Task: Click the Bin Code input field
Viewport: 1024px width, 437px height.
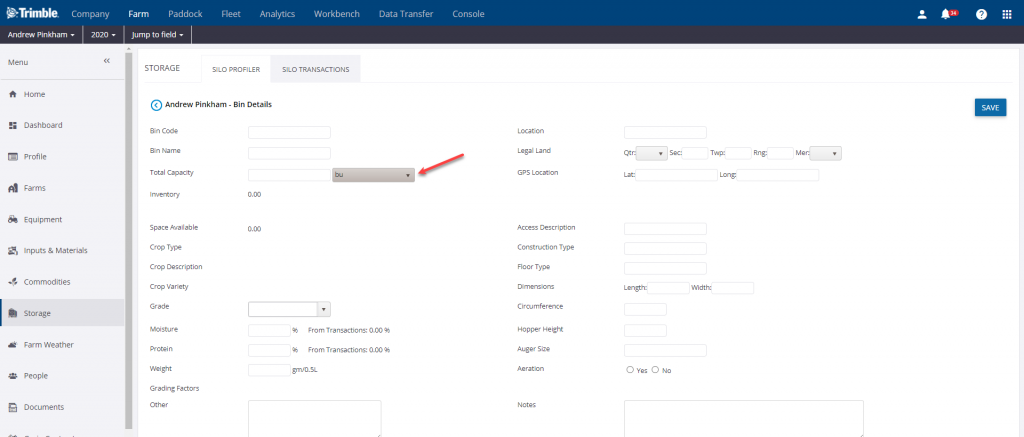Action: (289, 133)
